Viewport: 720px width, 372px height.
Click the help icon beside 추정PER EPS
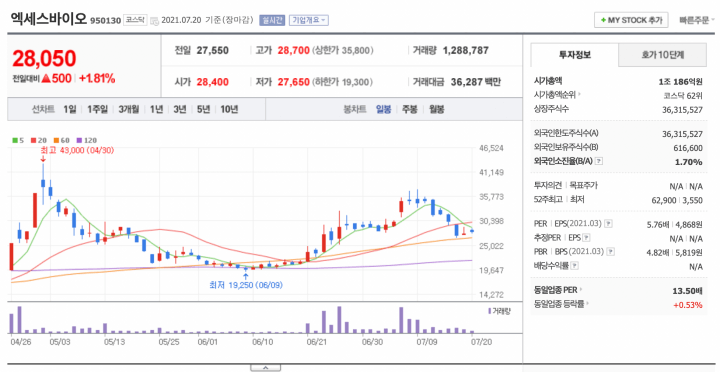(586, 238)
